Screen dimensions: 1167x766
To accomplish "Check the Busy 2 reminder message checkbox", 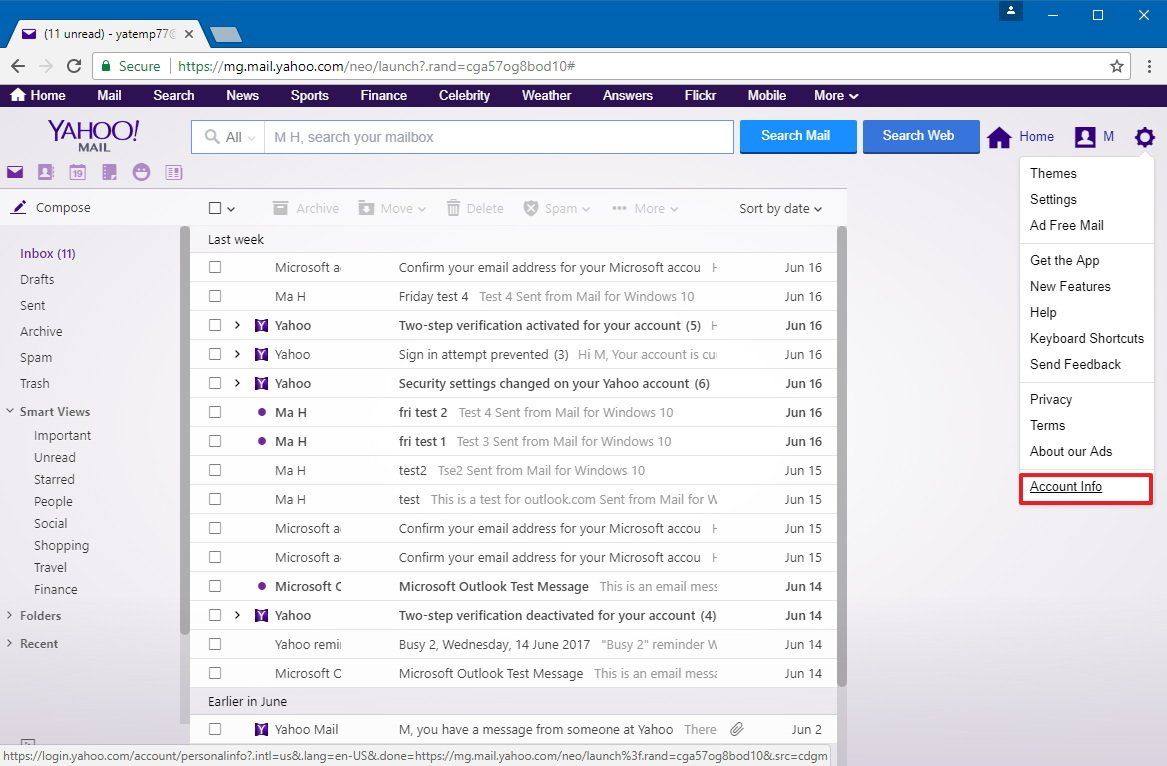I will 215,645.
